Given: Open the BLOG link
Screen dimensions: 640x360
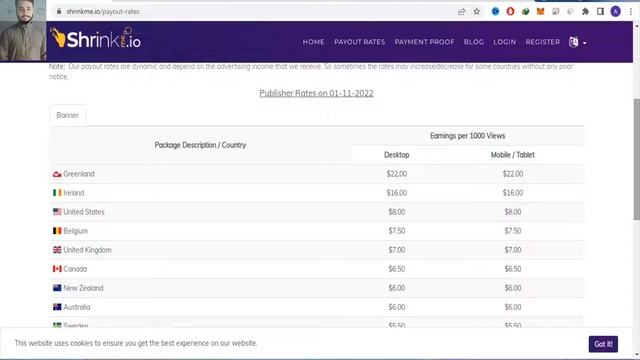Looking at the screenshot, I should 474,42.
